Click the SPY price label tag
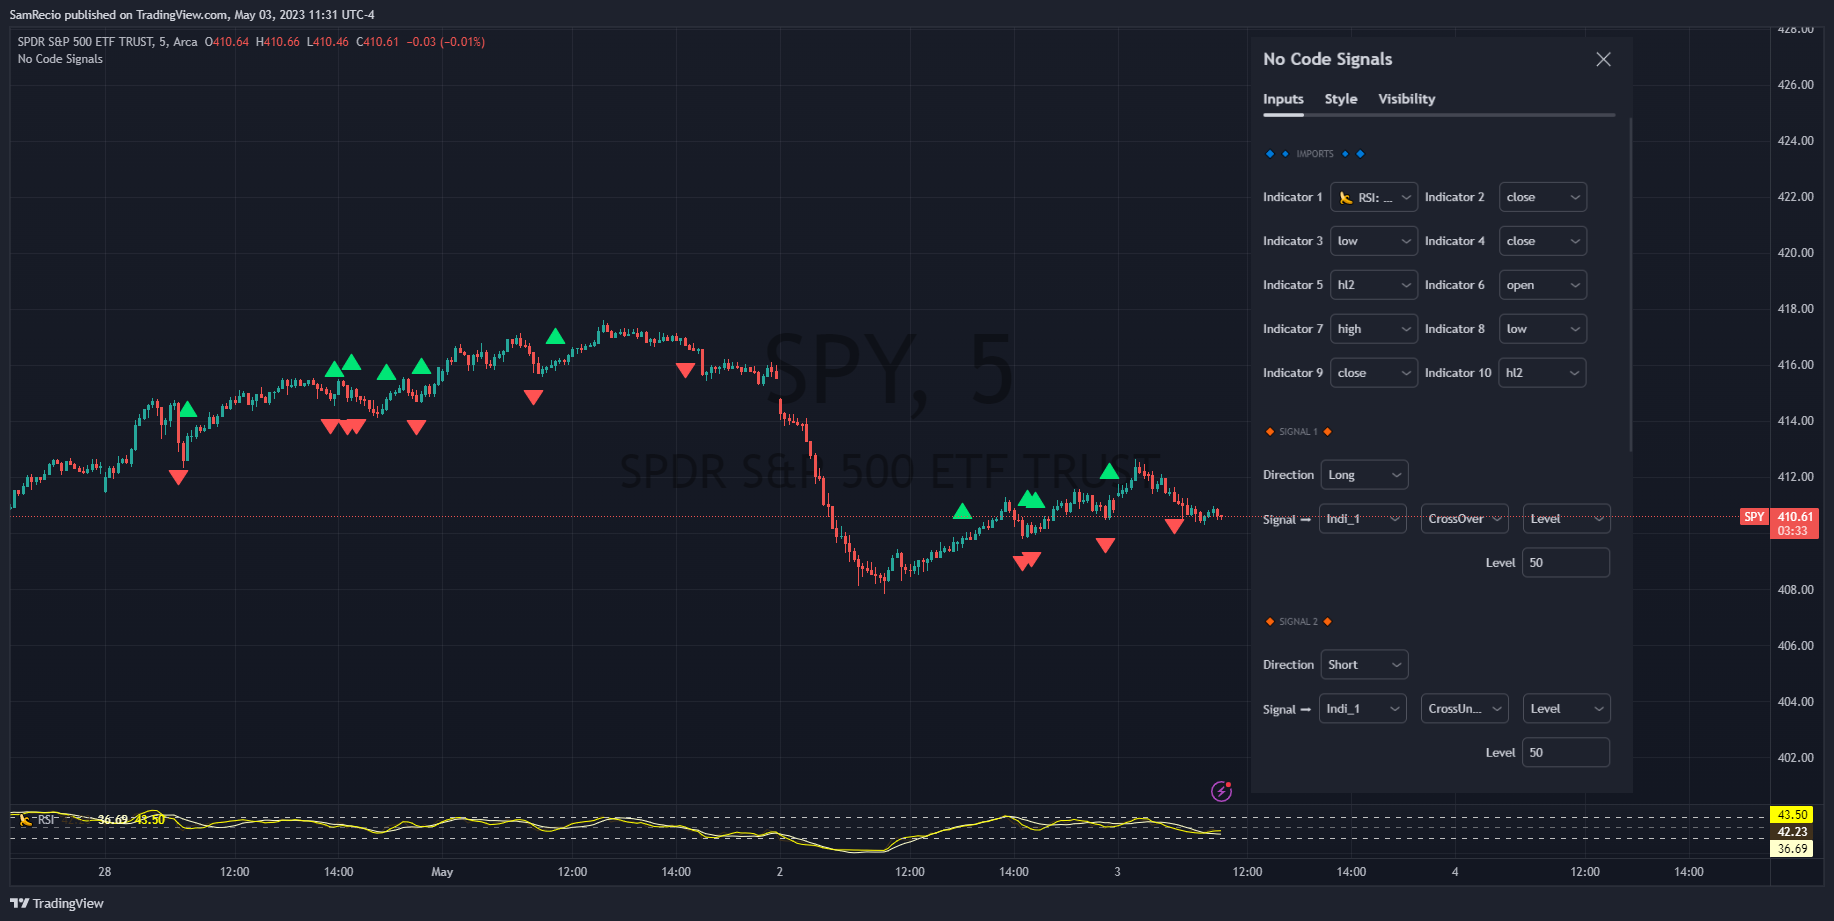This screenshot has height=921, width=1834. click(1754, 517)
